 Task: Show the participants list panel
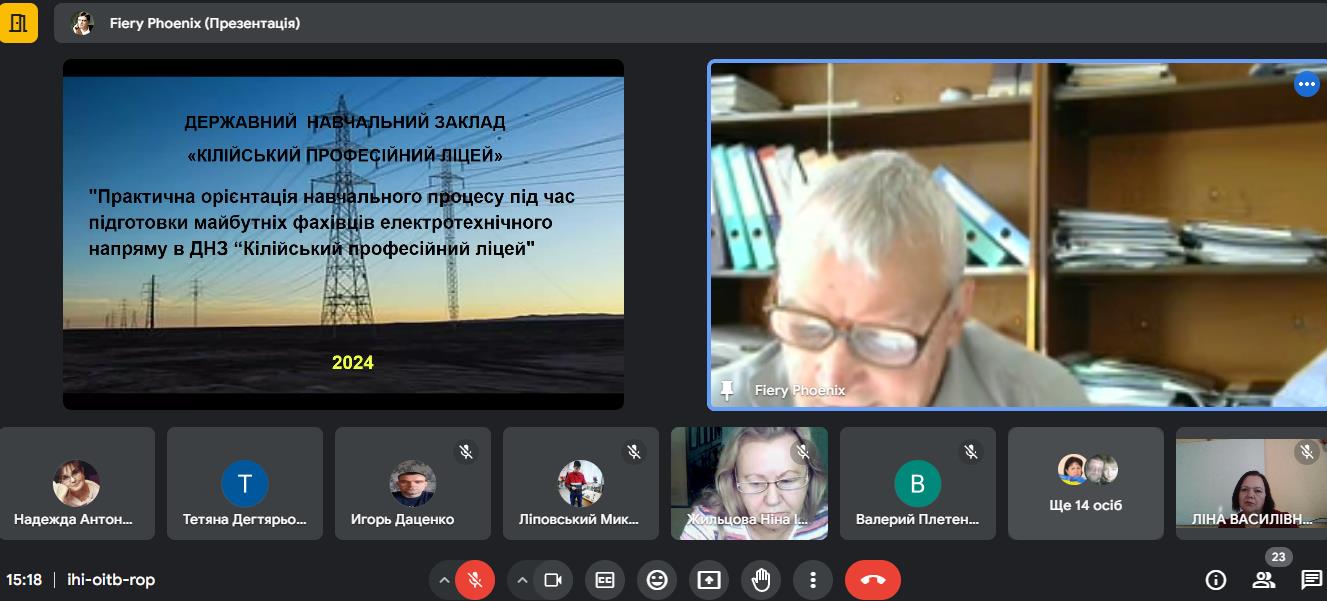(x=1264, y=580)
